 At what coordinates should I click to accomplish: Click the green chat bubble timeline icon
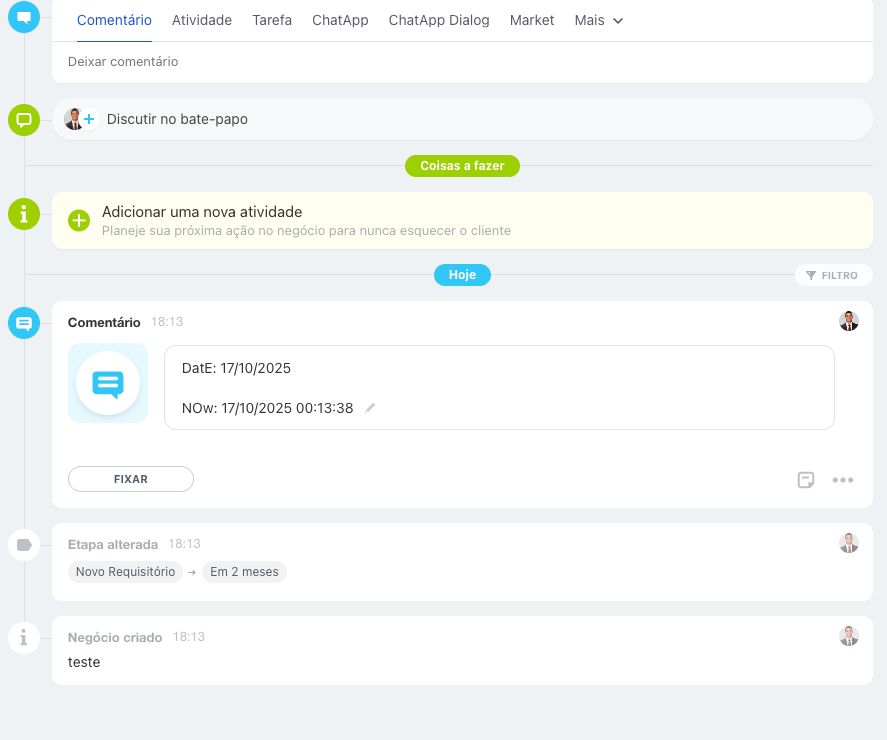point(24,120)
